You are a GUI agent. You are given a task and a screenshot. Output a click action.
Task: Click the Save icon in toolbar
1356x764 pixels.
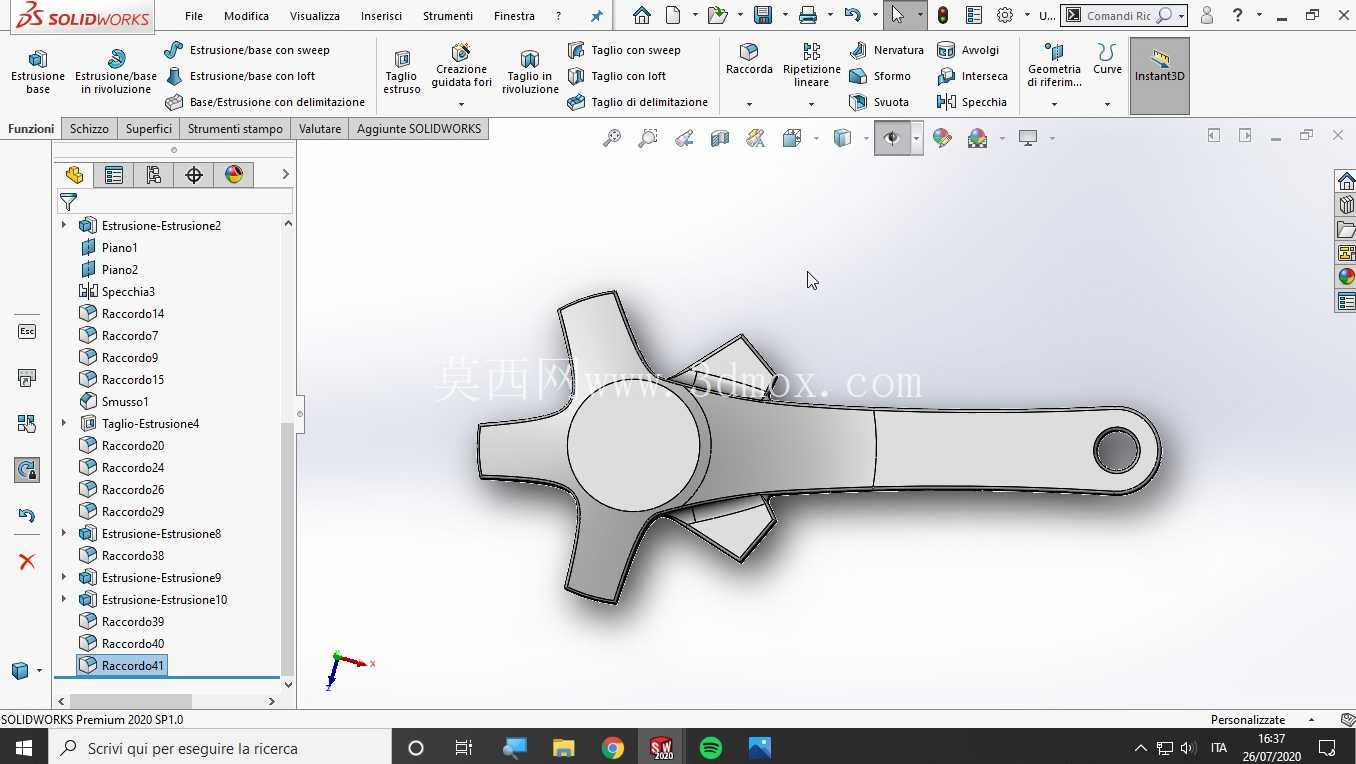pos(763,16)
